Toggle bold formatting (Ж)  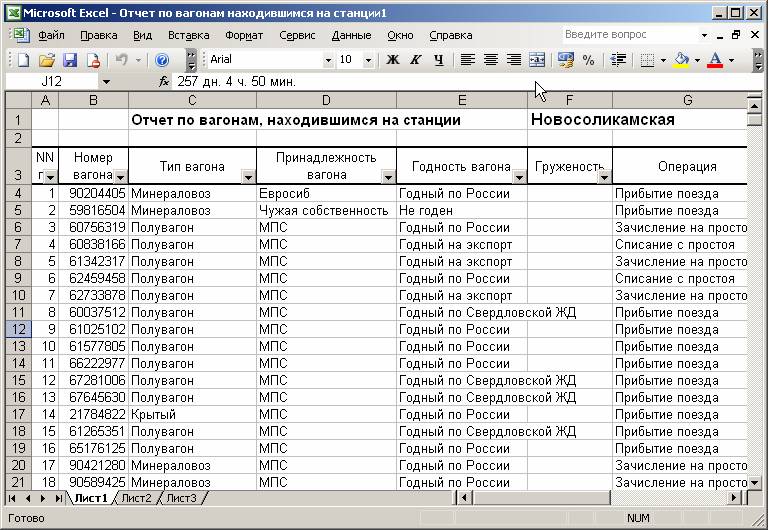pyautogui.click(x=392, y=60)
